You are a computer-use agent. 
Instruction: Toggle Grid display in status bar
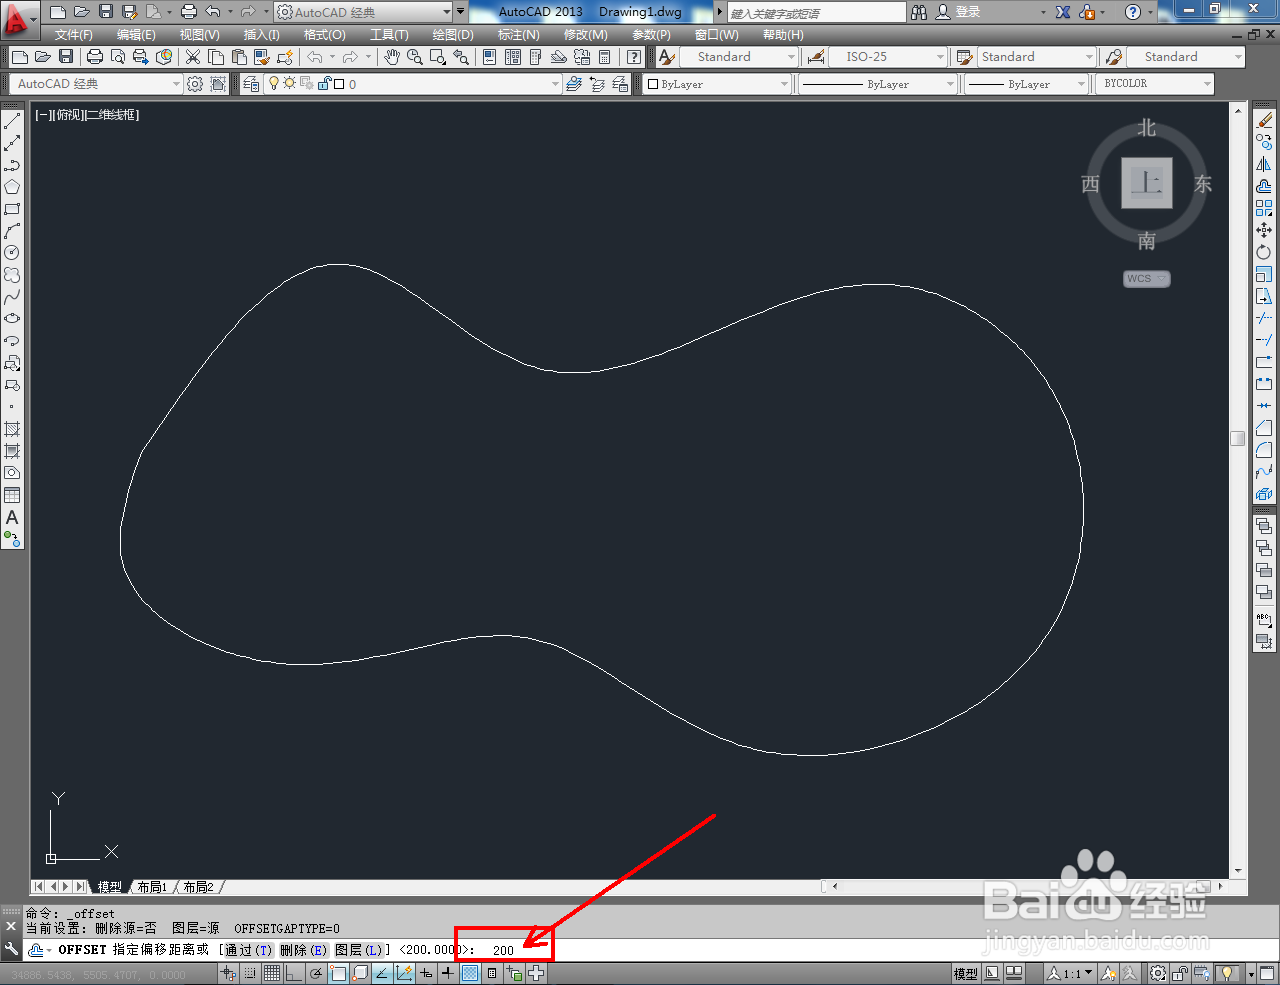272,973
